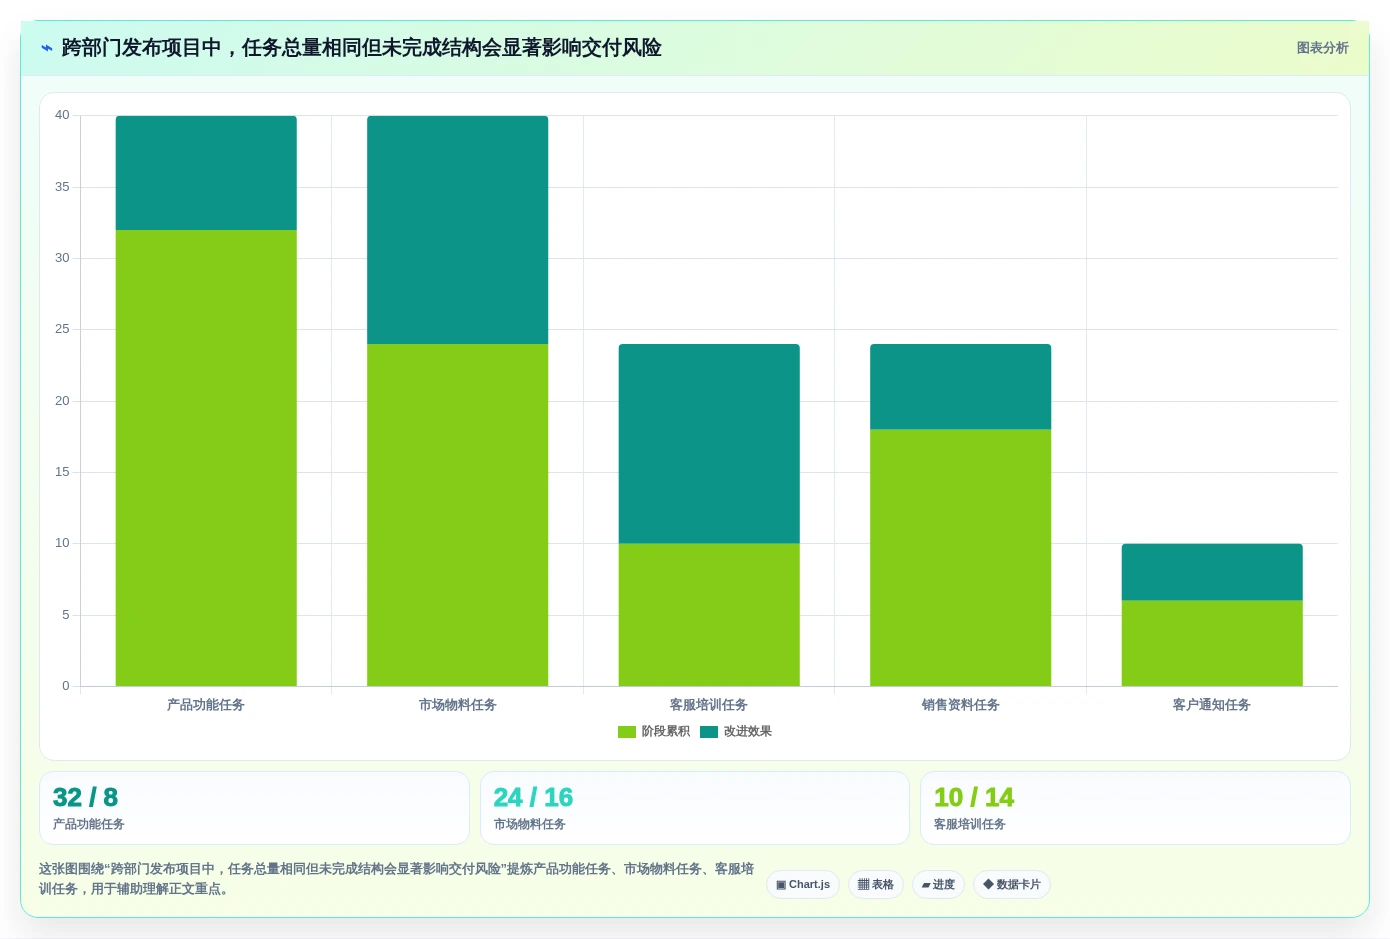Click the 表格 tag
This screenshot has width=1390, height=939.
876,885
